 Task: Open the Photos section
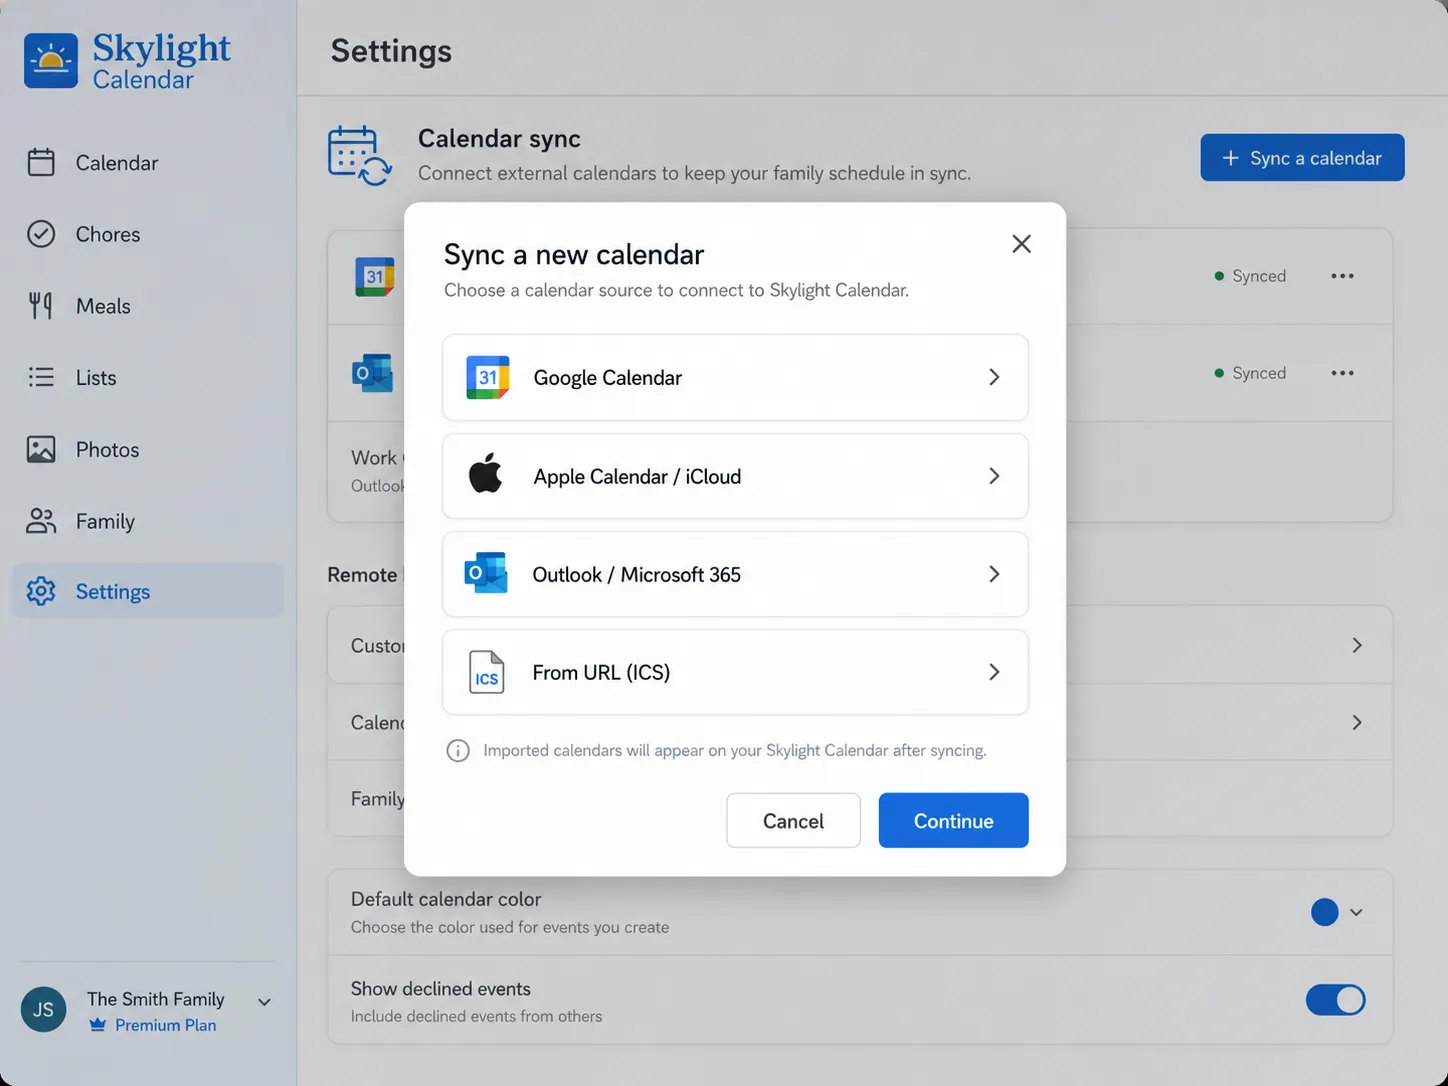(x=148, y=449)
